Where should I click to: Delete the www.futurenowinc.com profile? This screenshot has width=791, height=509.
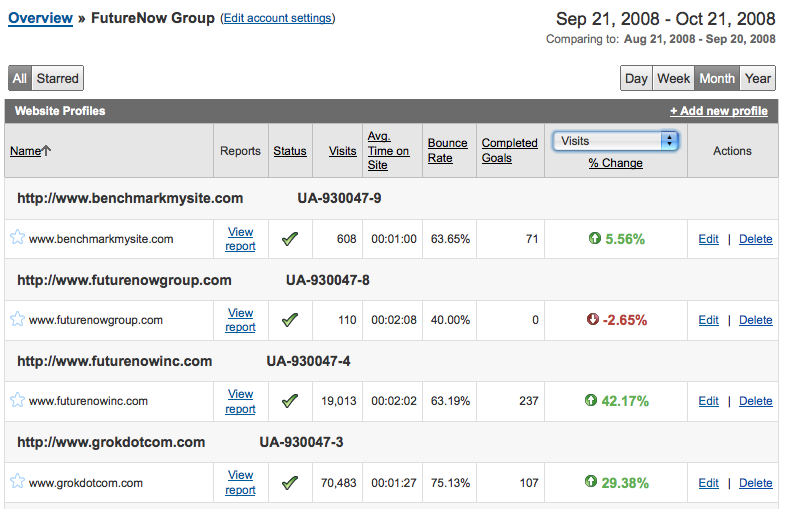[x=755, y=401]
